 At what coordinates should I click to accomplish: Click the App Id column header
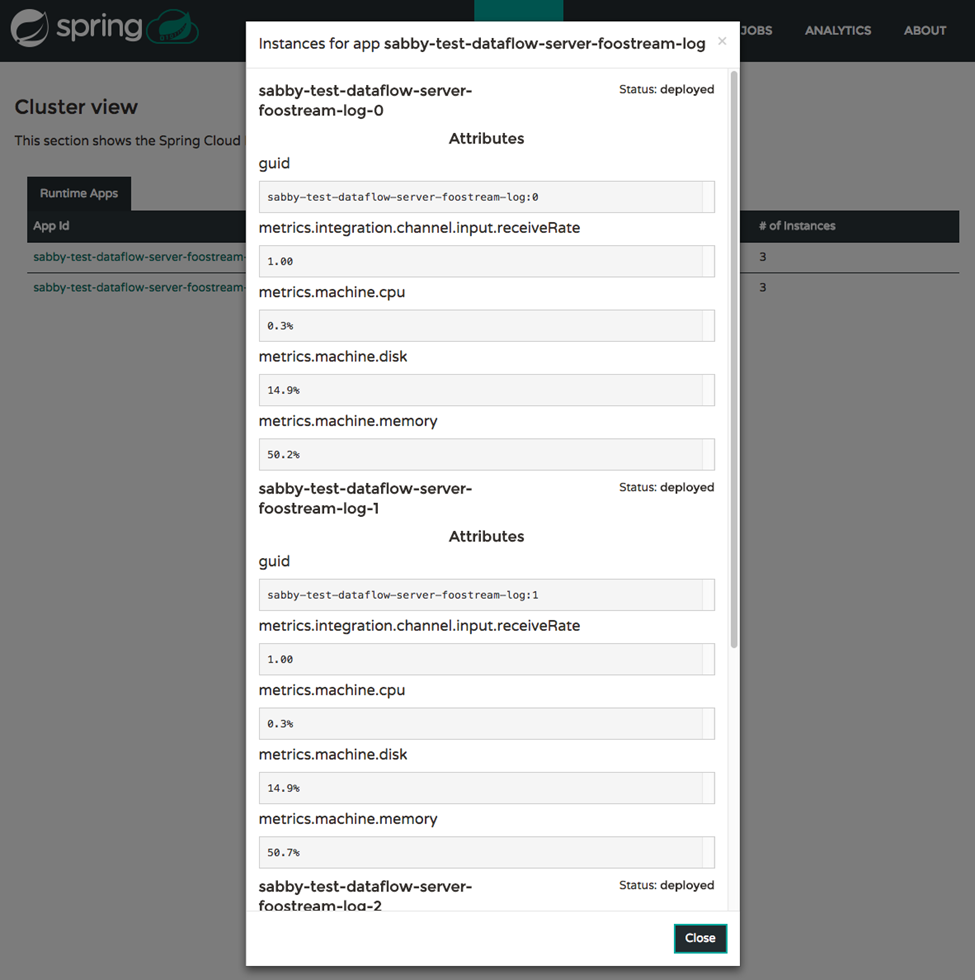pyautogui.click(x=51, y=226)
